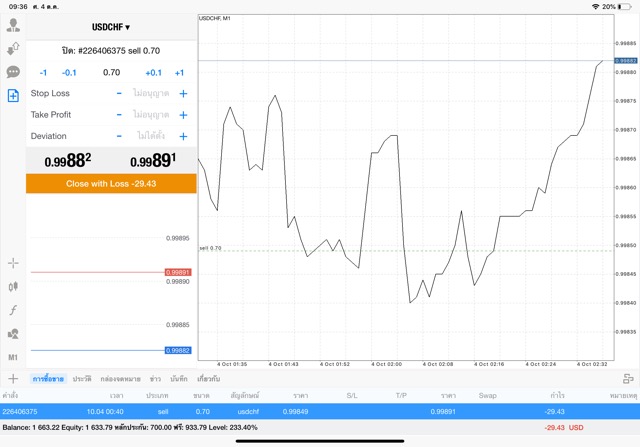Click the กำไร profit column header
This screenshot has height=447, width=640.
(557, 396)
